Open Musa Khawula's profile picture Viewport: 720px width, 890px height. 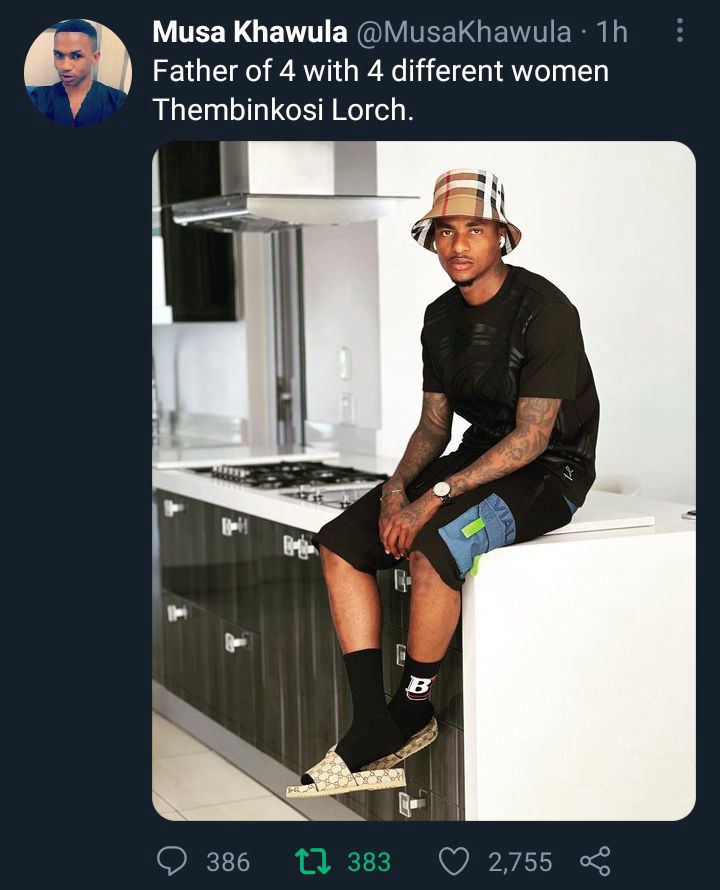click(78, 73)
